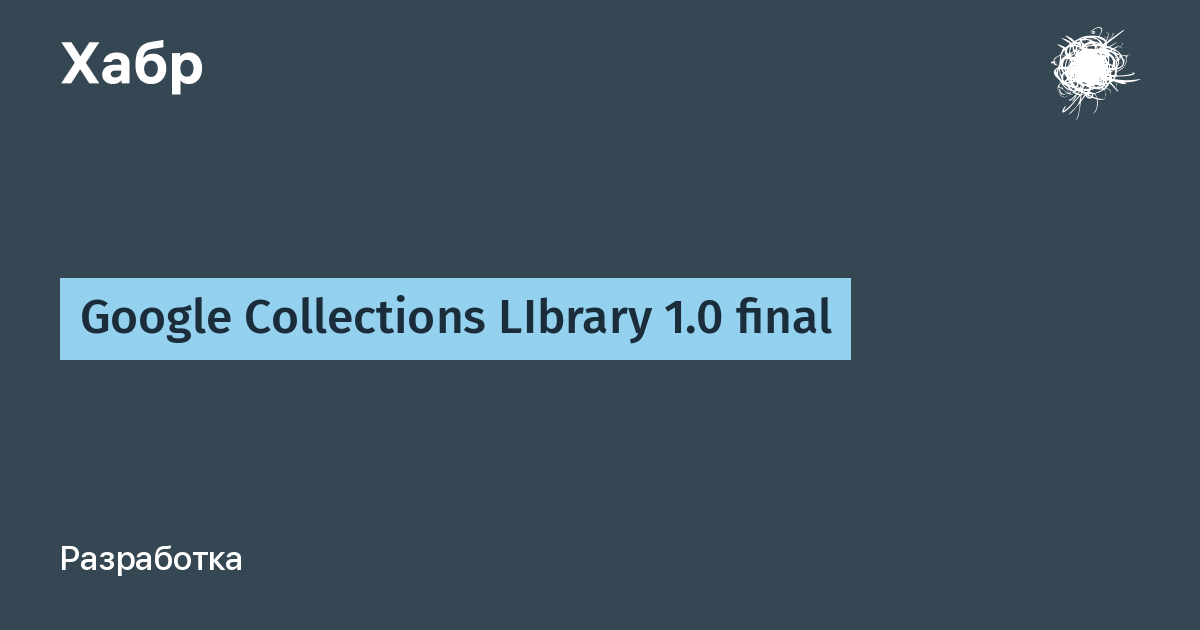Click the white scribble ball icon
This screenshot has height=630, width=1200.
coord(1091,72)
